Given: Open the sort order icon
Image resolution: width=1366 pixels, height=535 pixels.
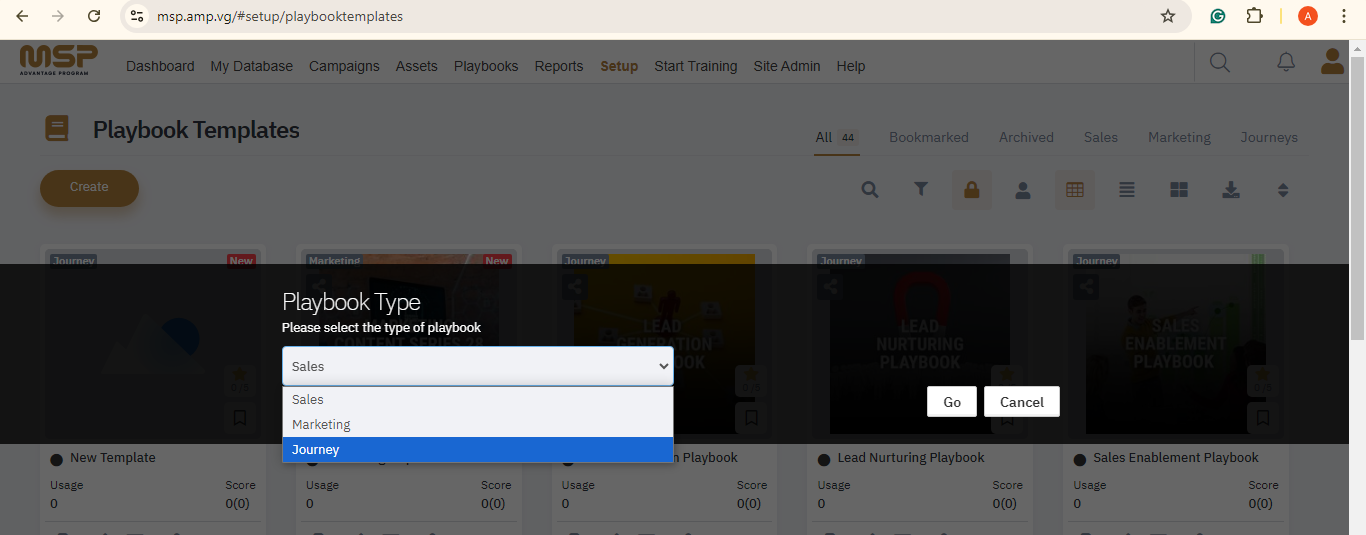Looking at the screenshot, I should [1284, 190].
